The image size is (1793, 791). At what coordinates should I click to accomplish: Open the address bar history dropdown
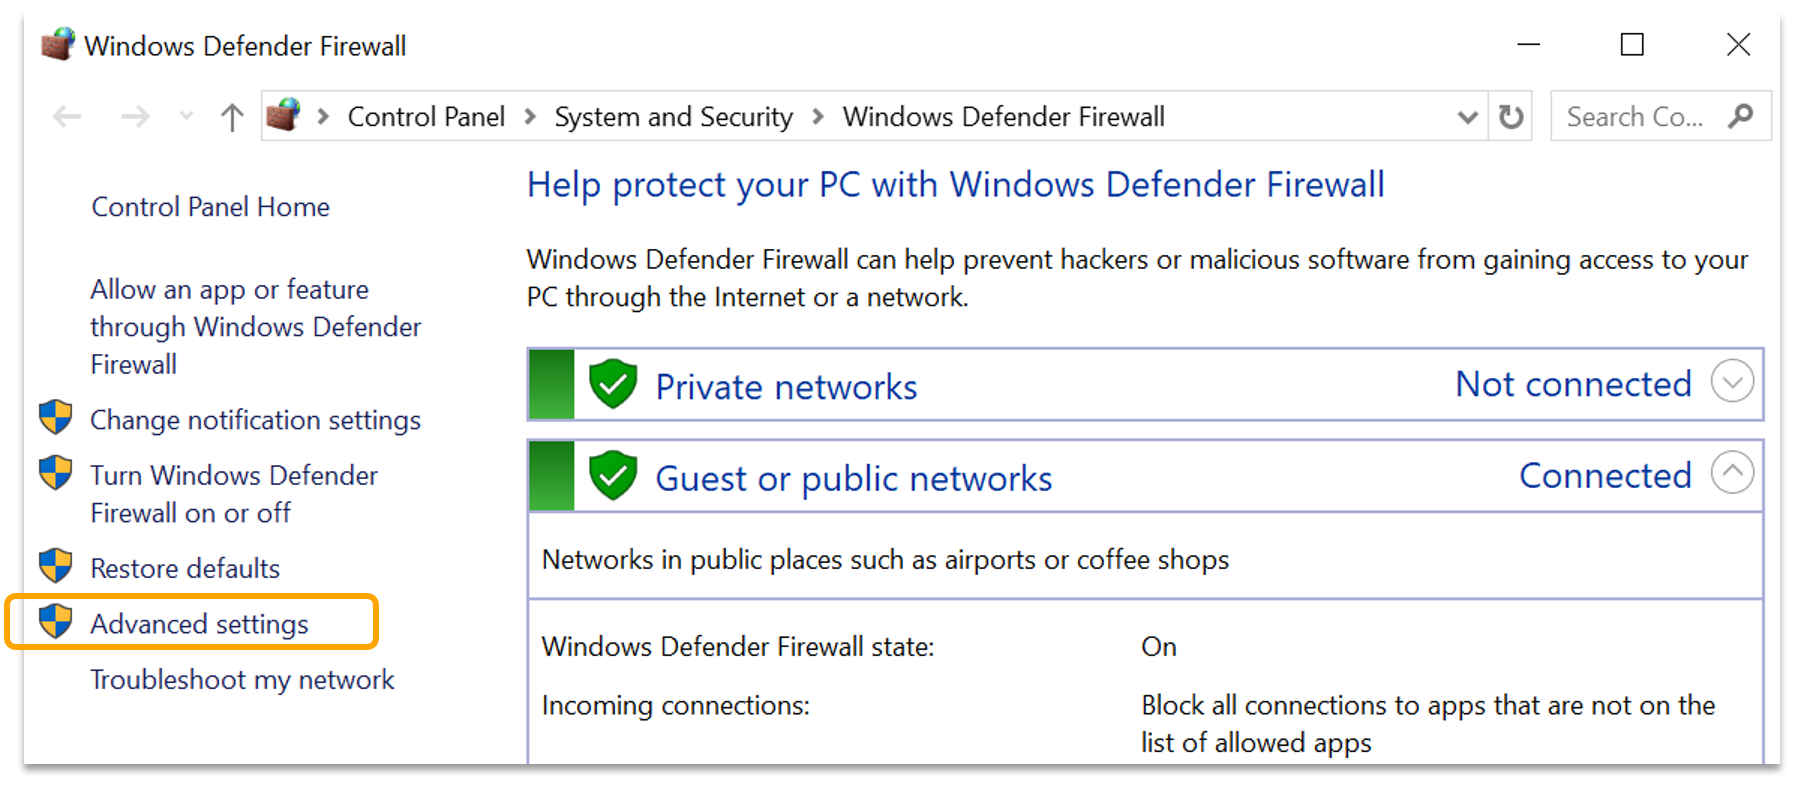tap(1467, 117)
